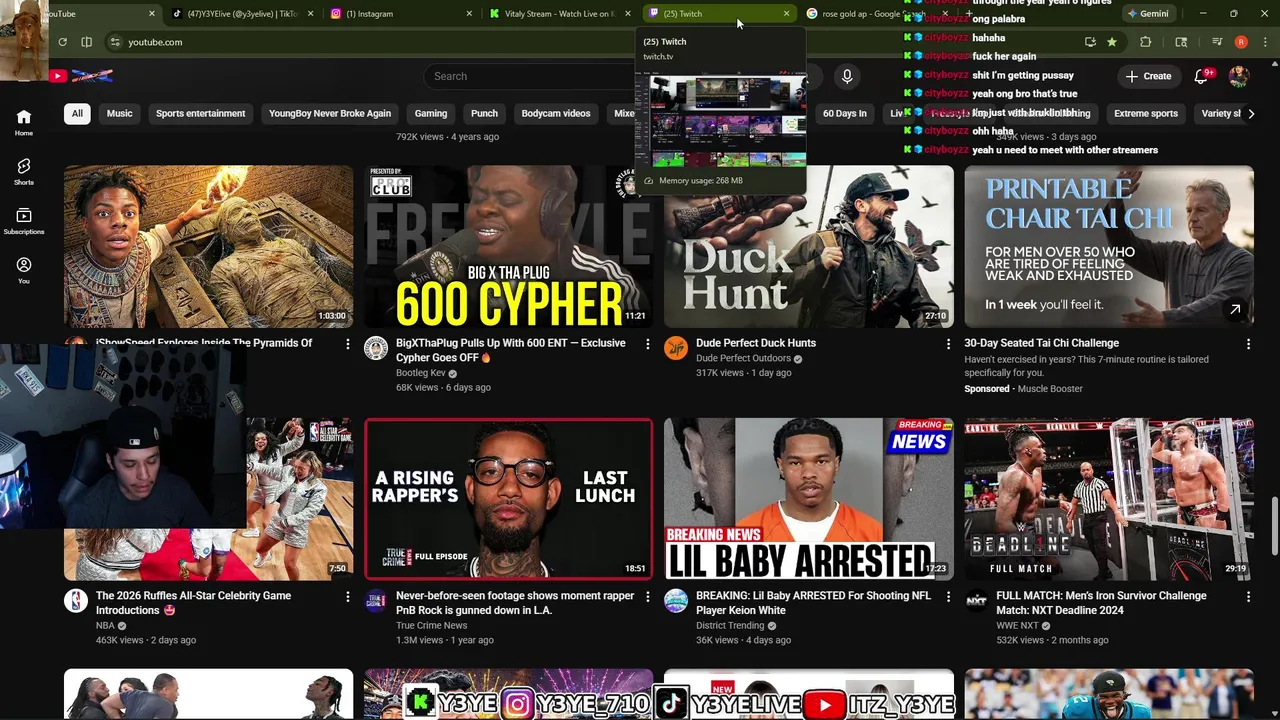Open more options for 30-Day Seated Tai Chi ad
Screen dimensions: 1280x720
(1248, 344)
